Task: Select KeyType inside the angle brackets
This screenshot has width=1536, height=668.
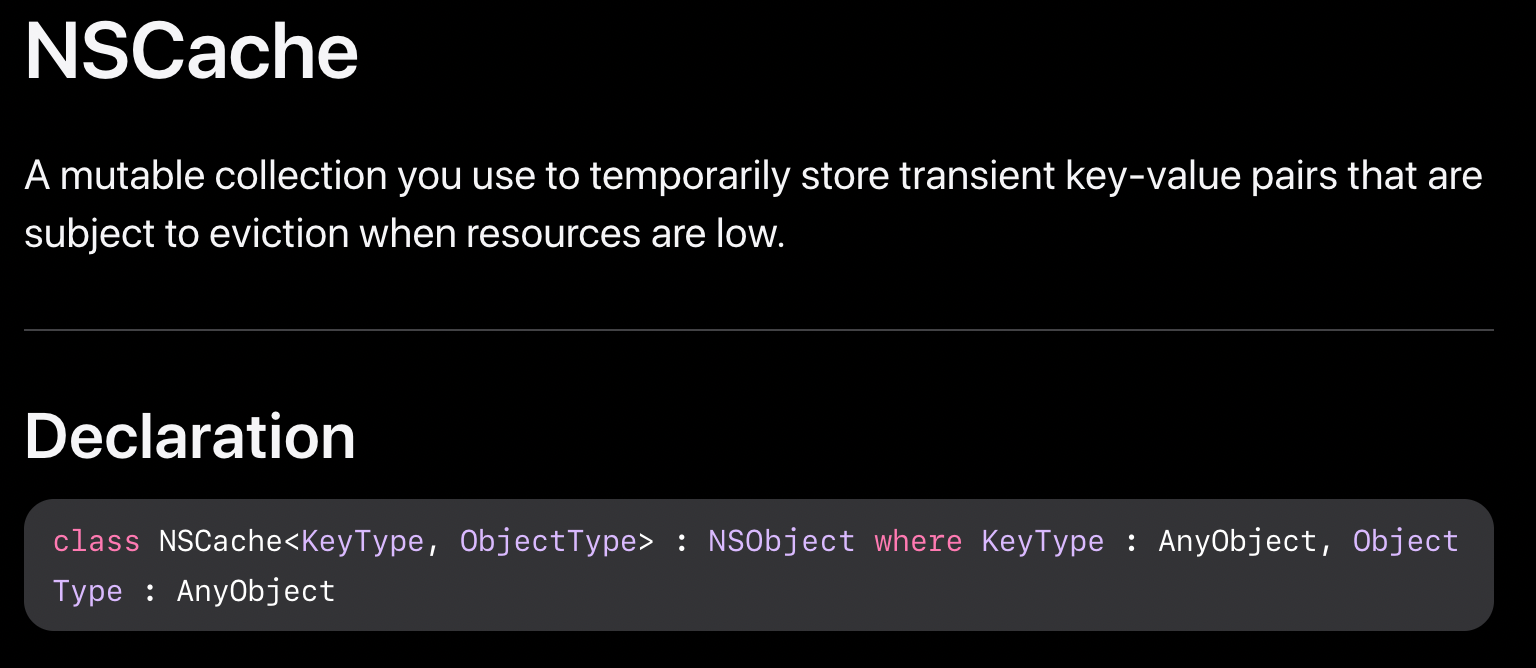Action: coord(362,541)
